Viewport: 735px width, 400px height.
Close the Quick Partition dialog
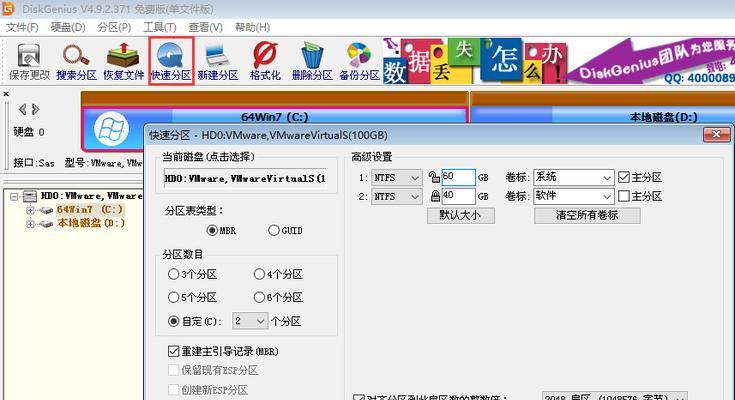[716, 135]
